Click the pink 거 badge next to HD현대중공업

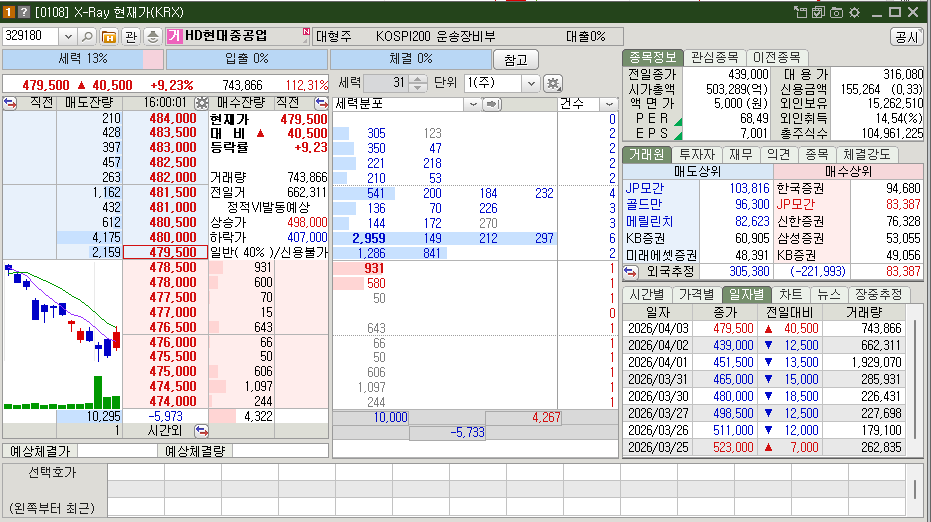tap(174, 37)
